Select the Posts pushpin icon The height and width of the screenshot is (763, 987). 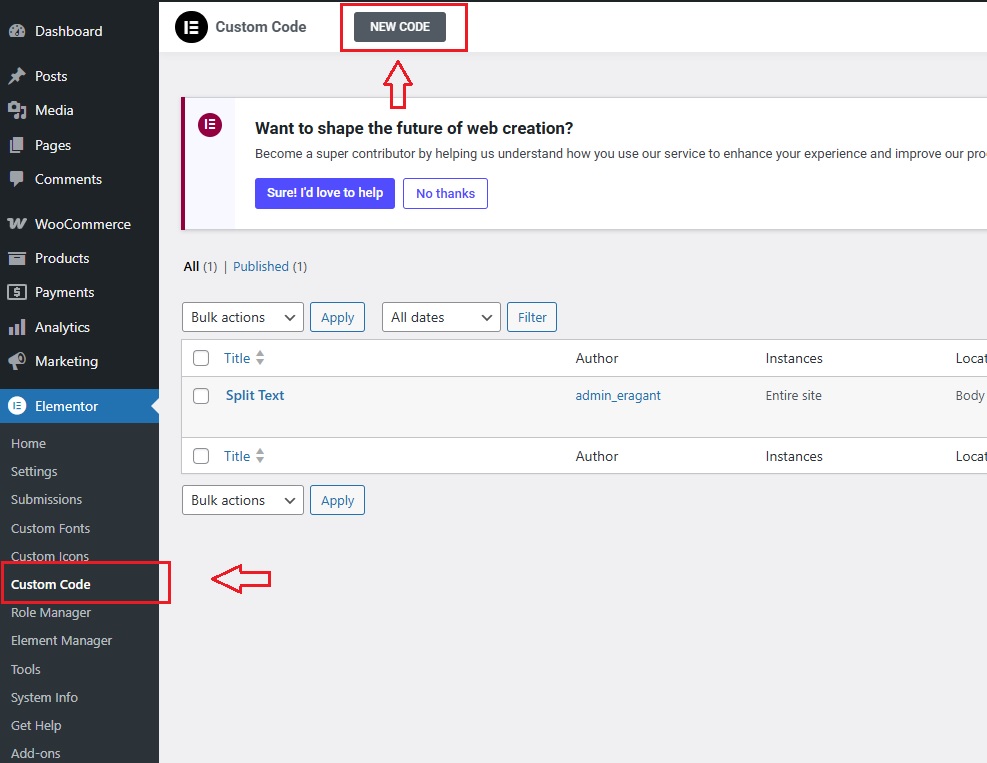(x=24, y=75)
